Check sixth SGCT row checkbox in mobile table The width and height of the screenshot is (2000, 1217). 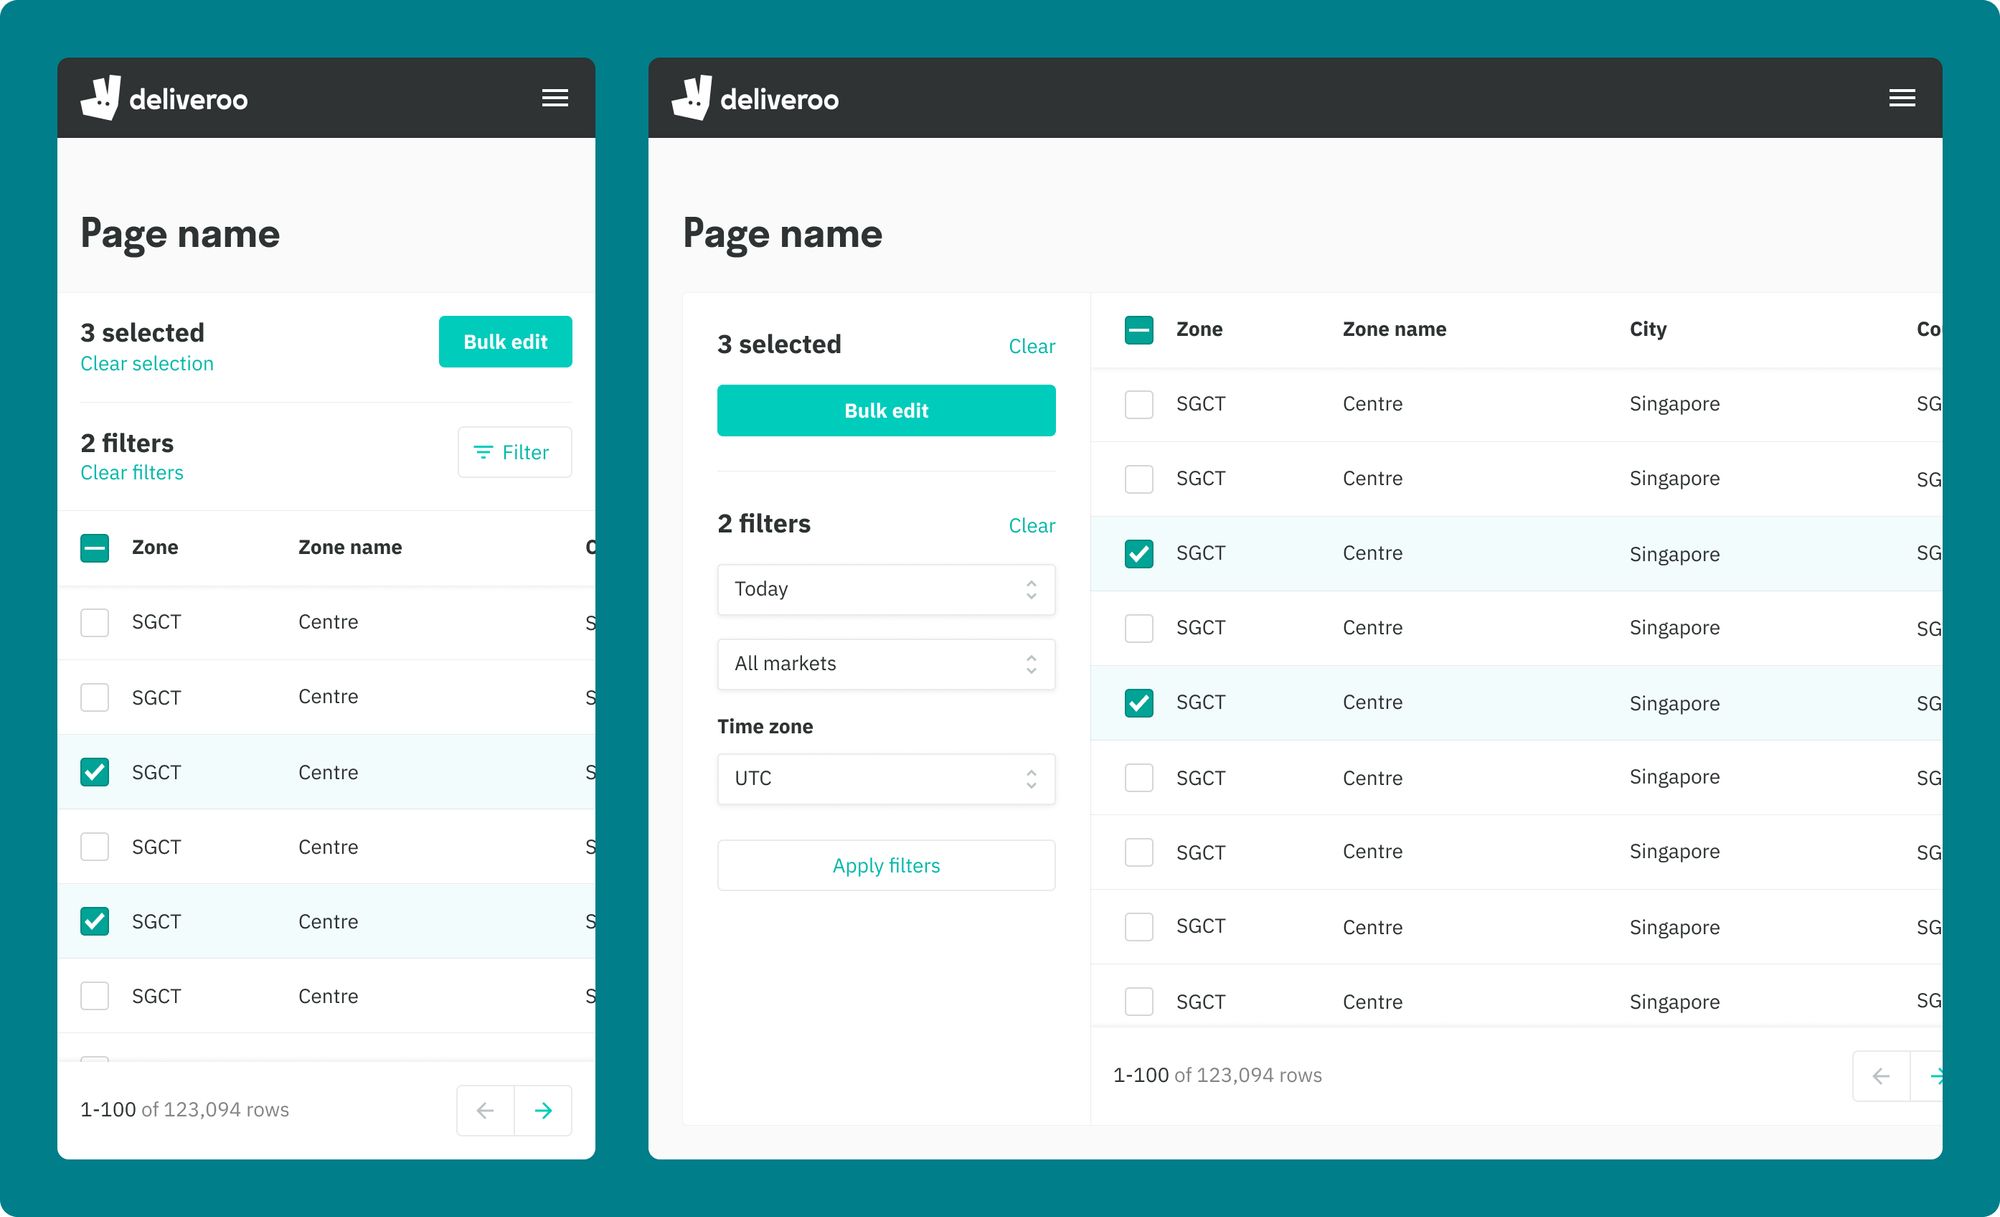tap(95, 996)
